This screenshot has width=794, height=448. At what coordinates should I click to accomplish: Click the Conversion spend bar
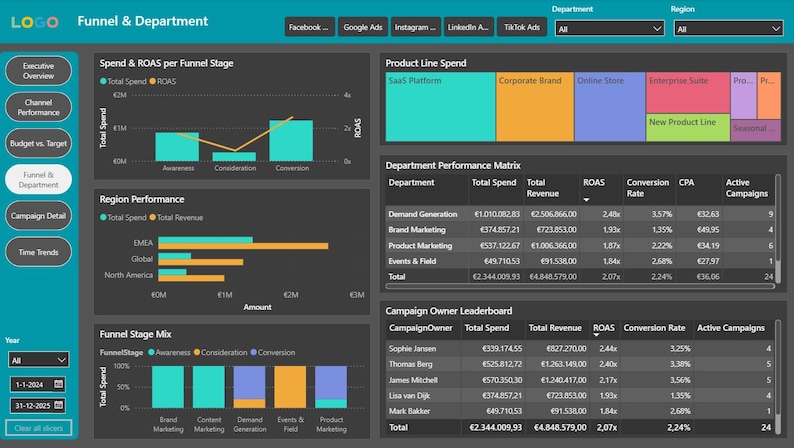tap(291, 141)
